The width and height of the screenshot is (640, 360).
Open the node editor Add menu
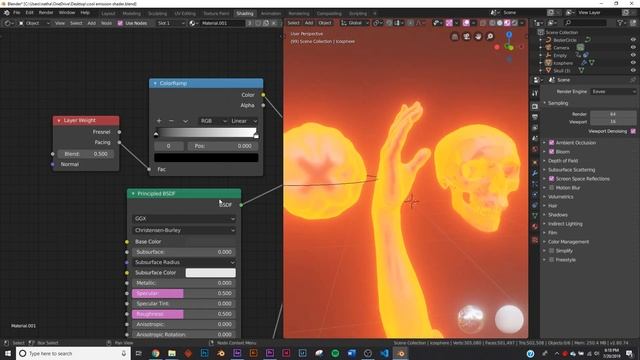(x=91, y=23)
